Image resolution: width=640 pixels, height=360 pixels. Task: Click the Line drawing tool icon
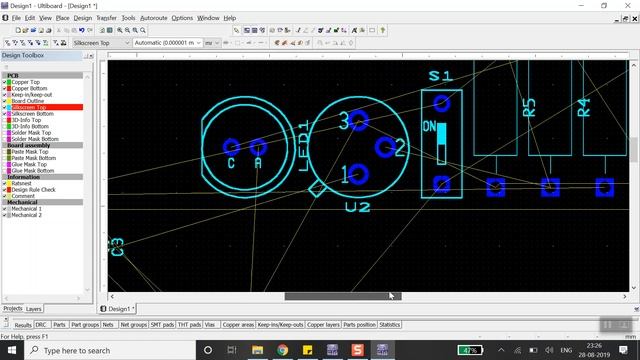(298, 30)
